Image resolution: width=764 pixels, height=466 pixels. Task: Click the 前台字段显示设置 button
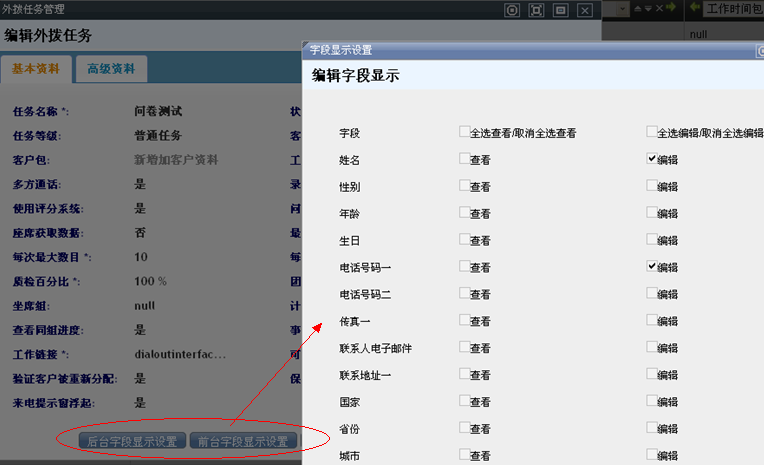click(x=242, y=441)
